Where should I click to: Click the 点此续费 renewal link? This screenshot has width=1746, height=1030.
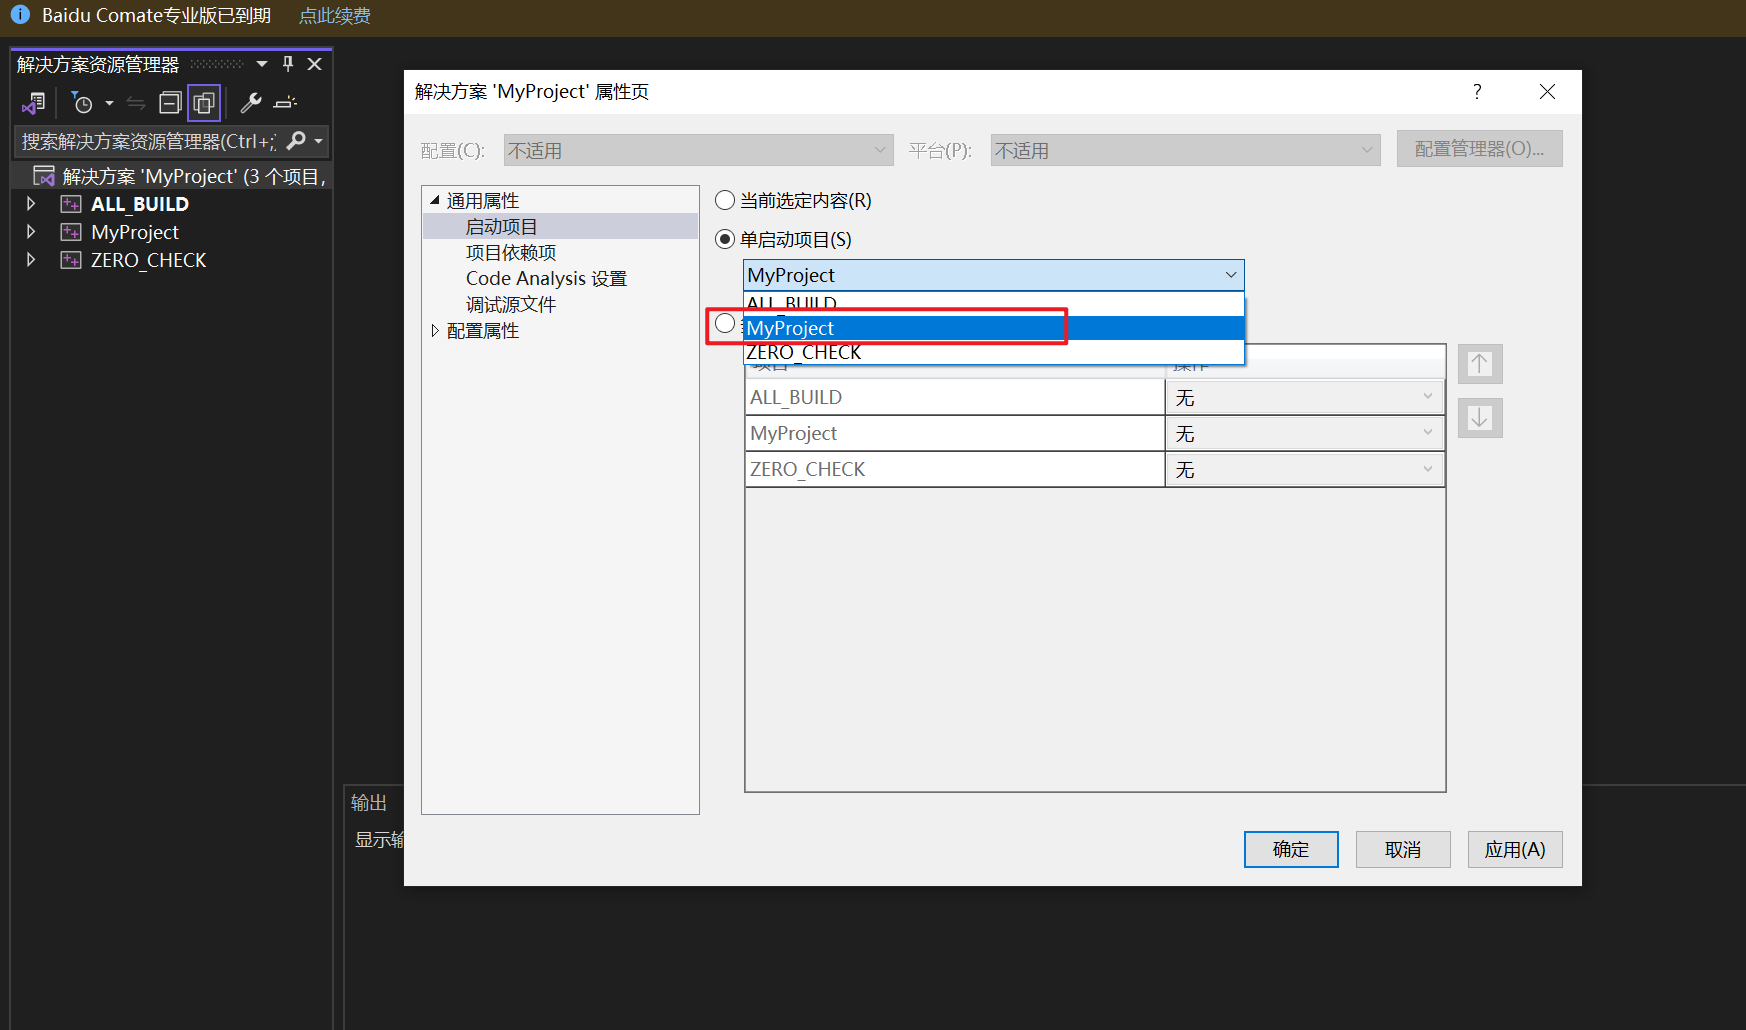(335, 16)
